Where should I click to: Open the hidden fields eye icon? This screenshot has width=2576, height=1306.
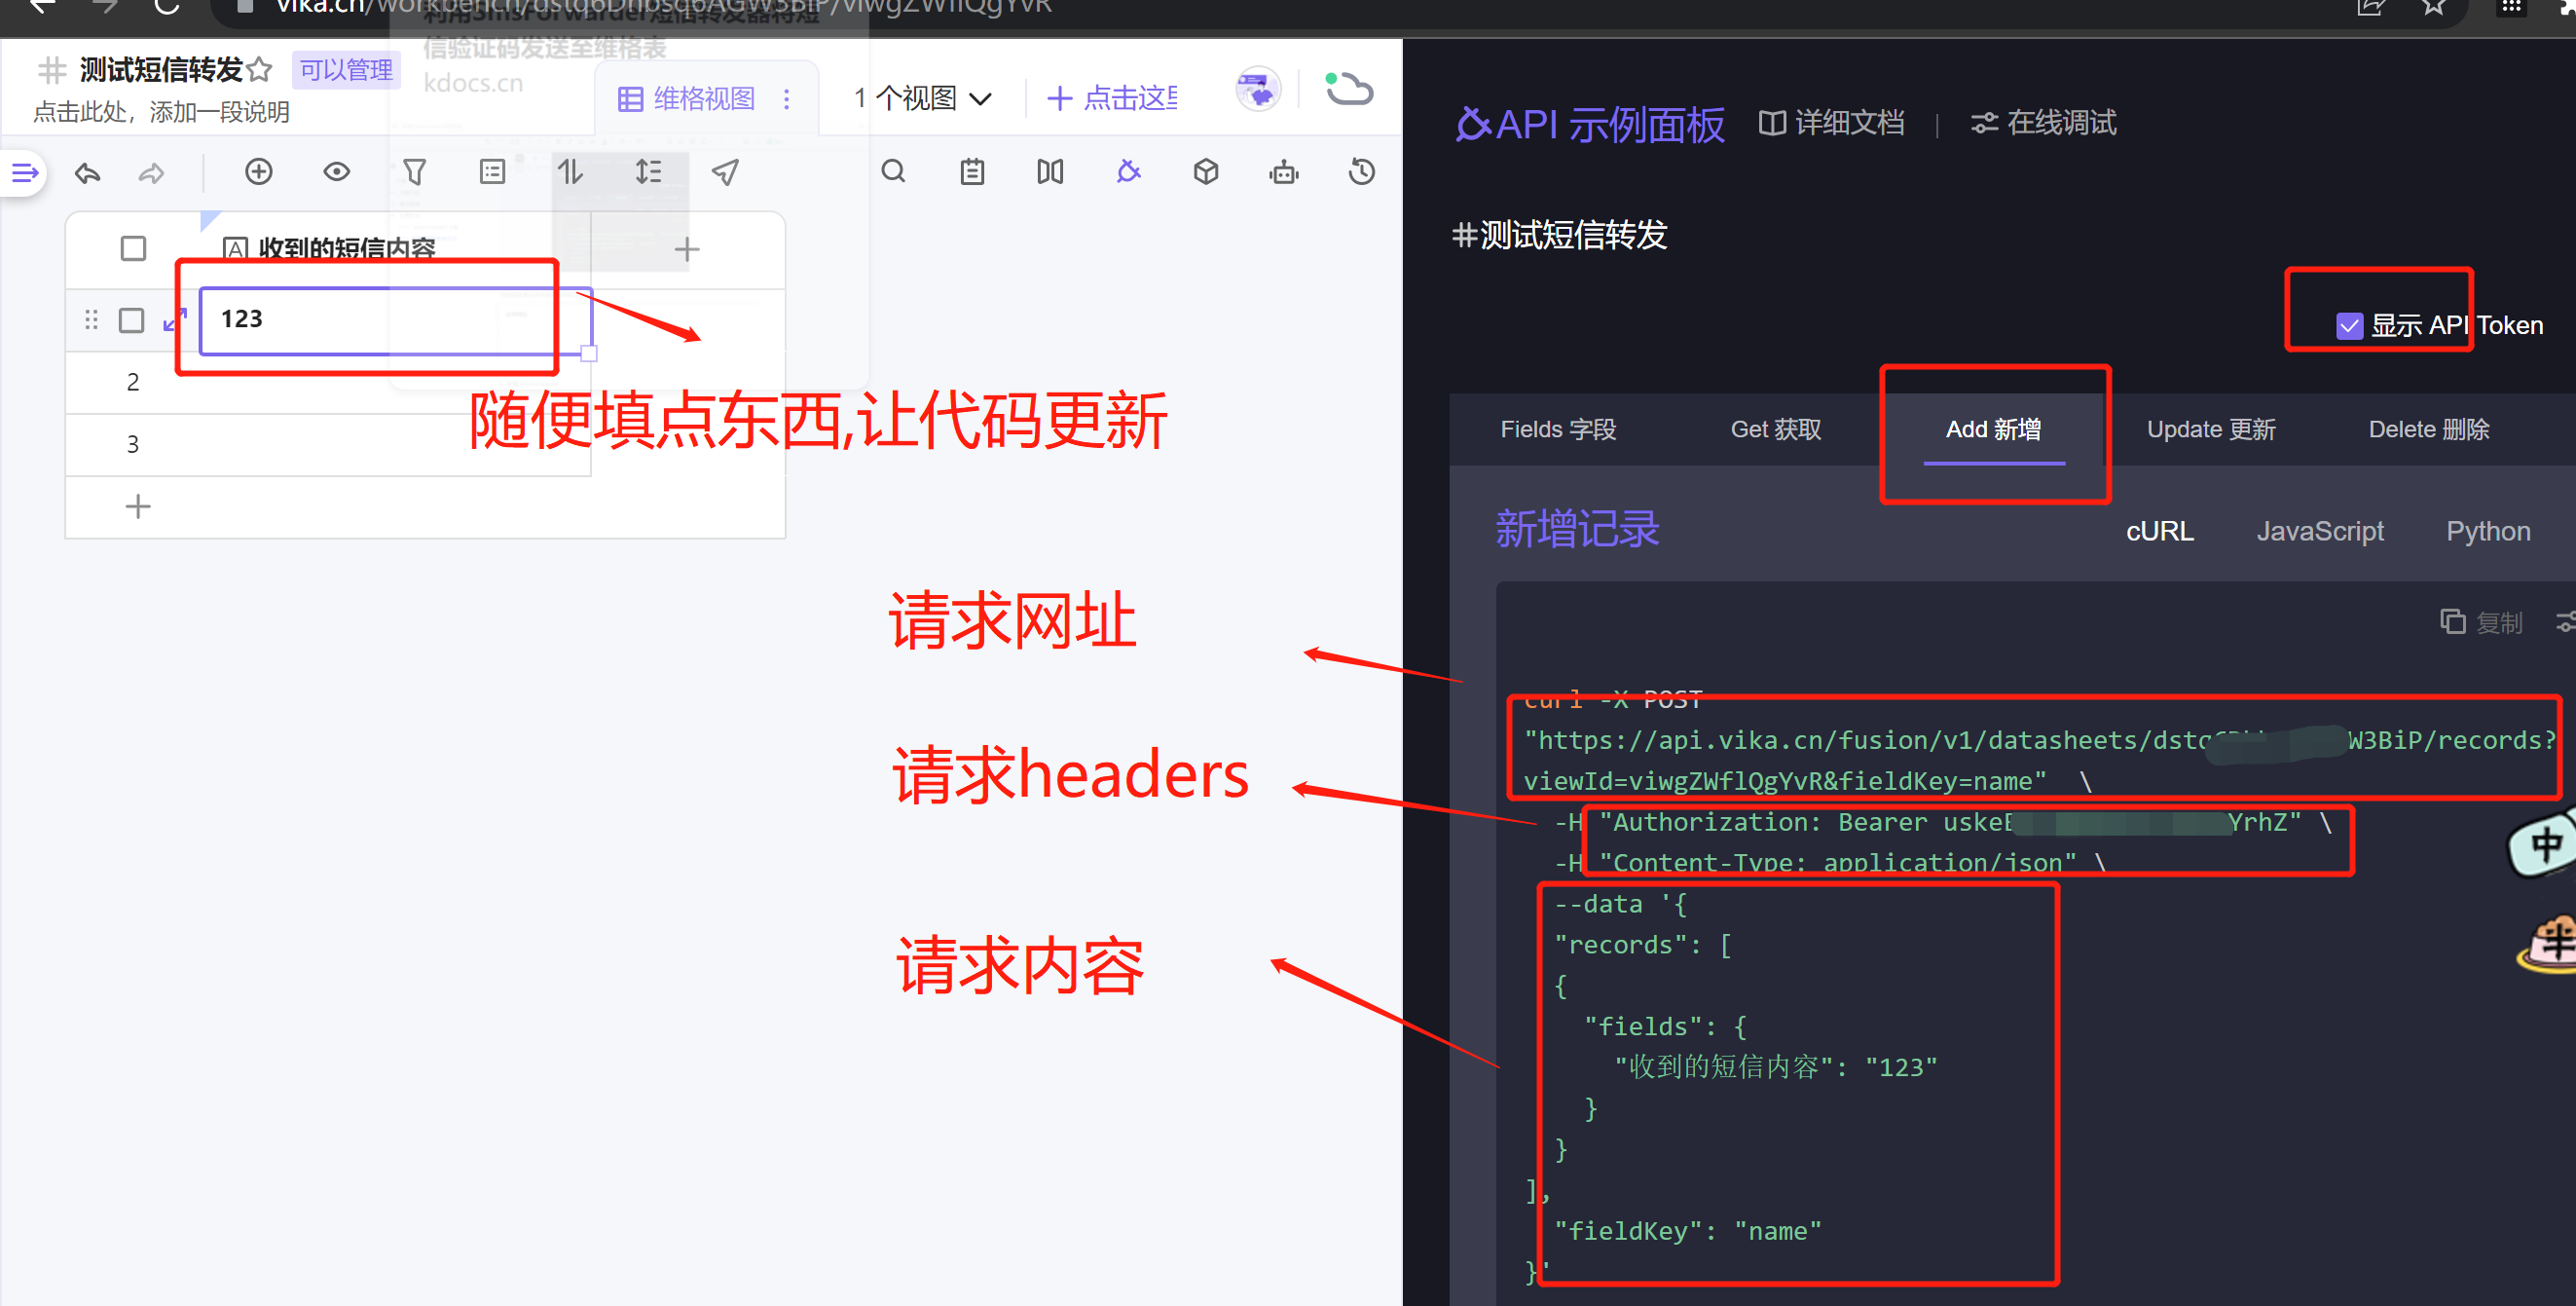[336, 172]
